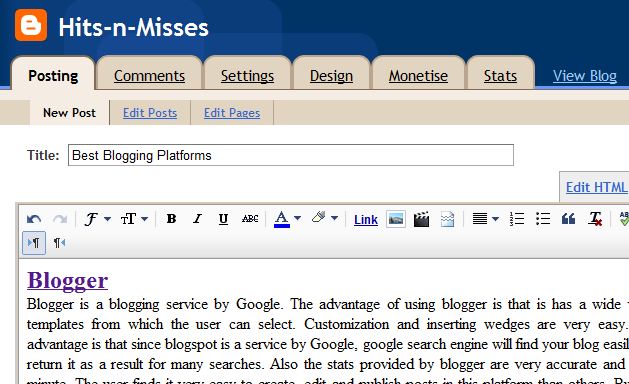Apply bulleted list formatting

pos(543,219)
